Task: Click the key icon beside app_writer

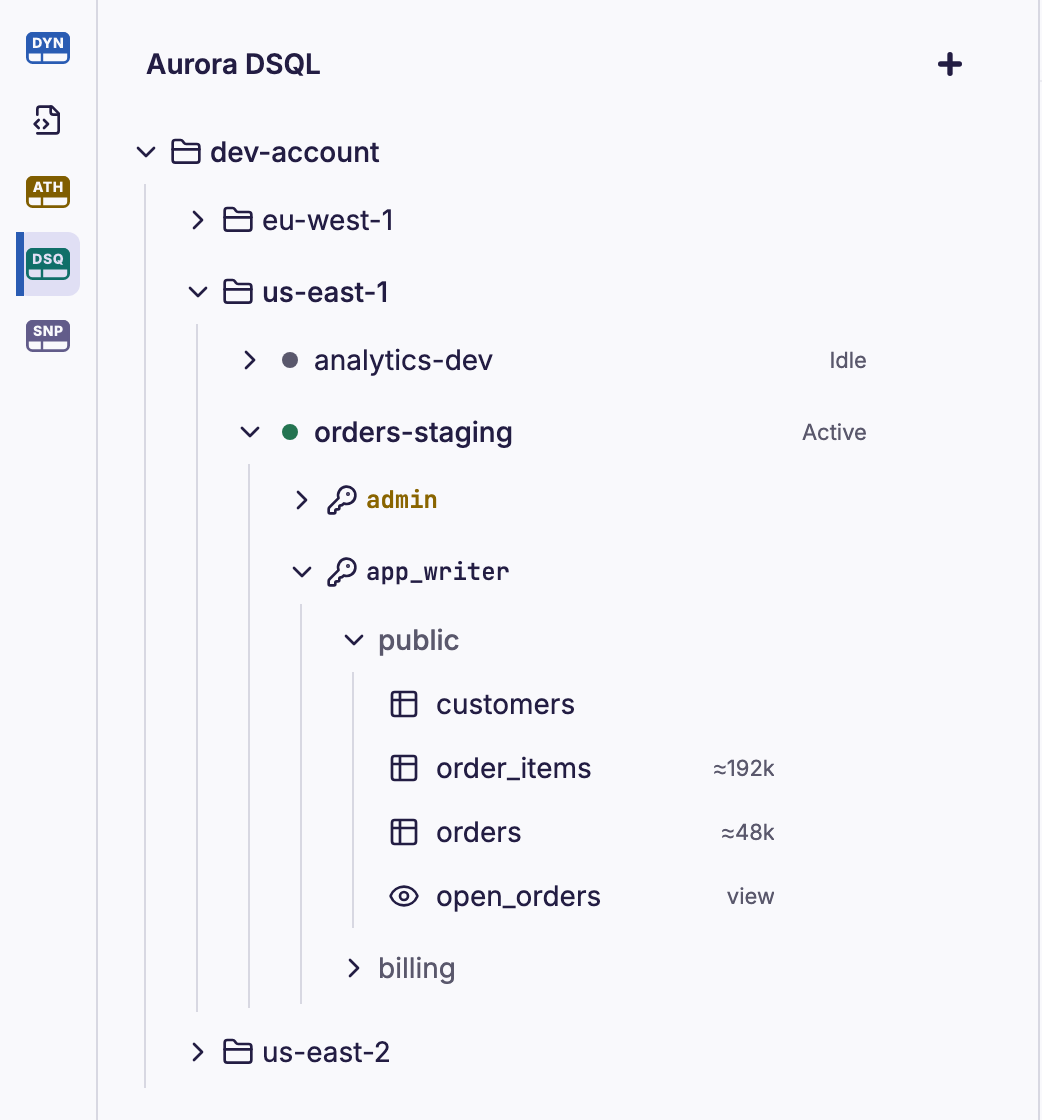Action: coord(342,572)
